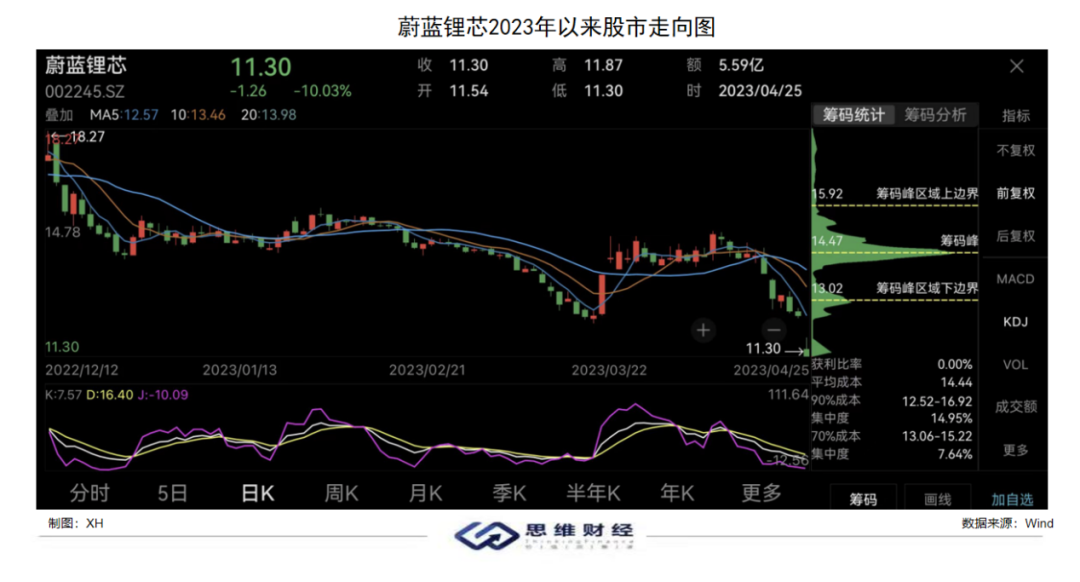
Task: Click 加自选 to add to watchlist
Action: point(1012,499)
